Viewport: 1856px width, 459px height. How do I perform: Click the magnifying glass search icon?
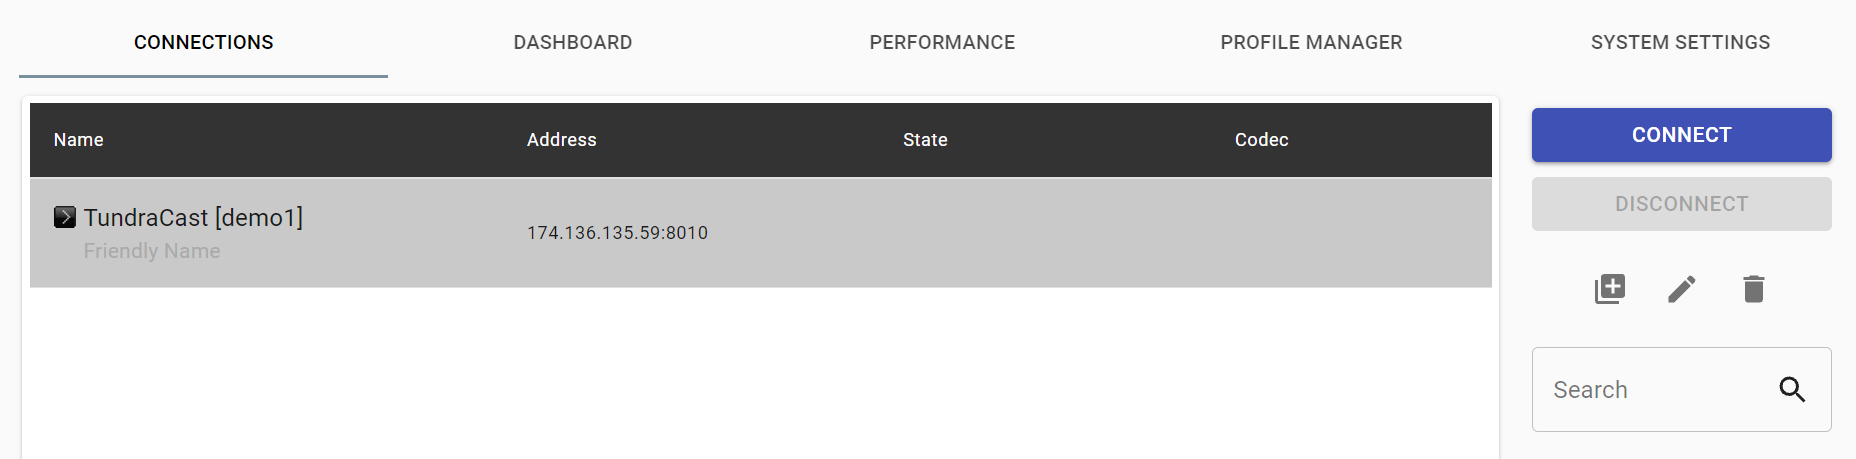click(x=1792, y=390)
